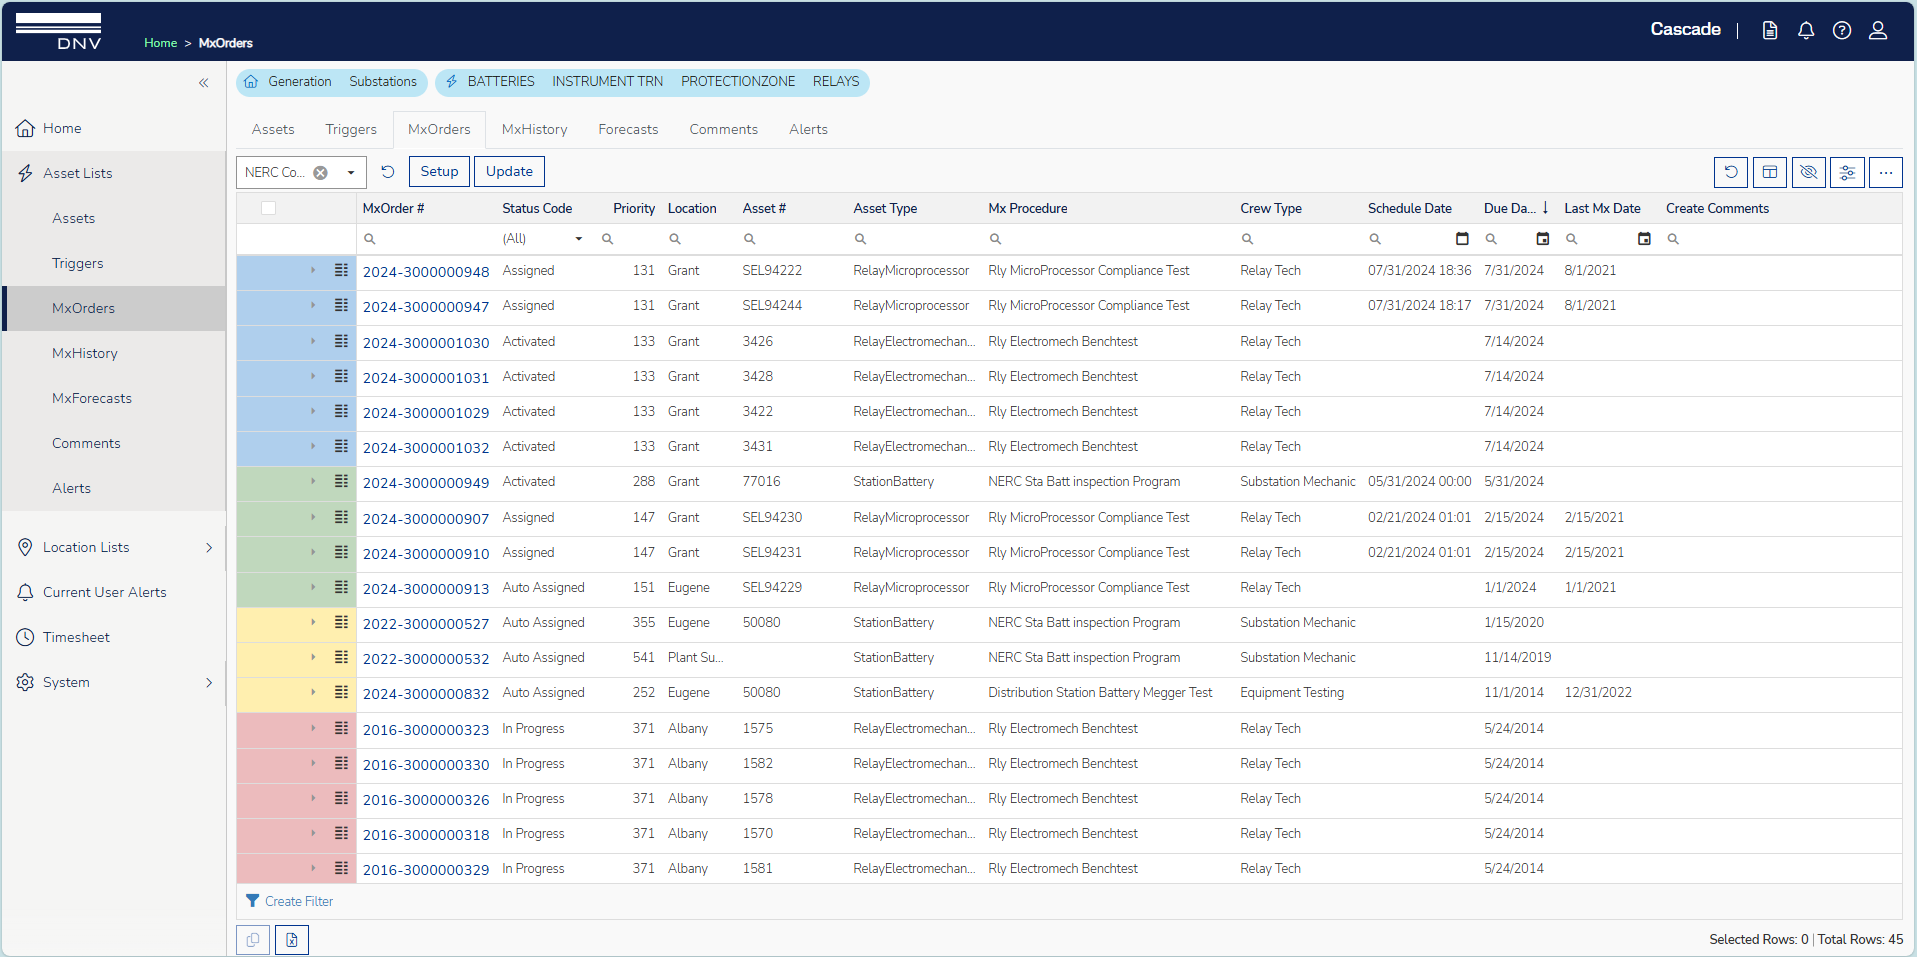Viewport: 1917px width, 957px height.
Task: Select row checkbox for order 2024-3000000948
Action: coord(268,270)
